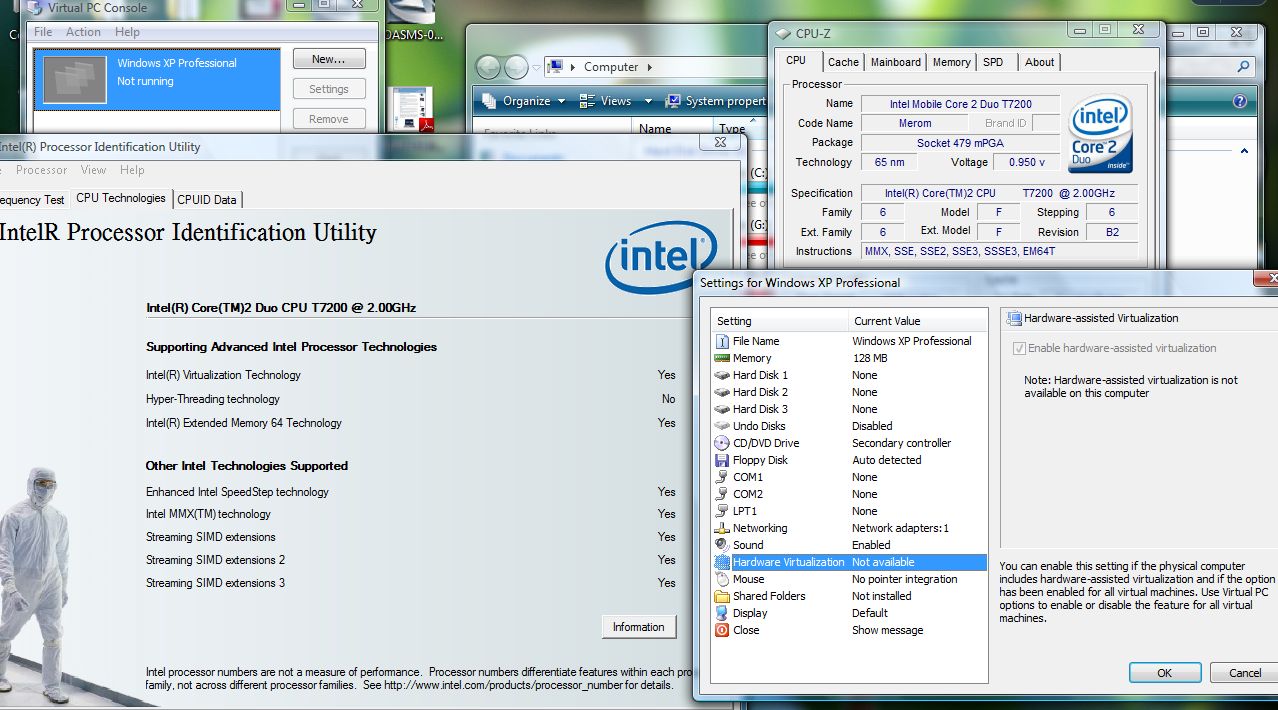The height and width of the screenshot is (710, 1278).
Task: Click the CD/DVD Drive icon
Action: [722, 443]
